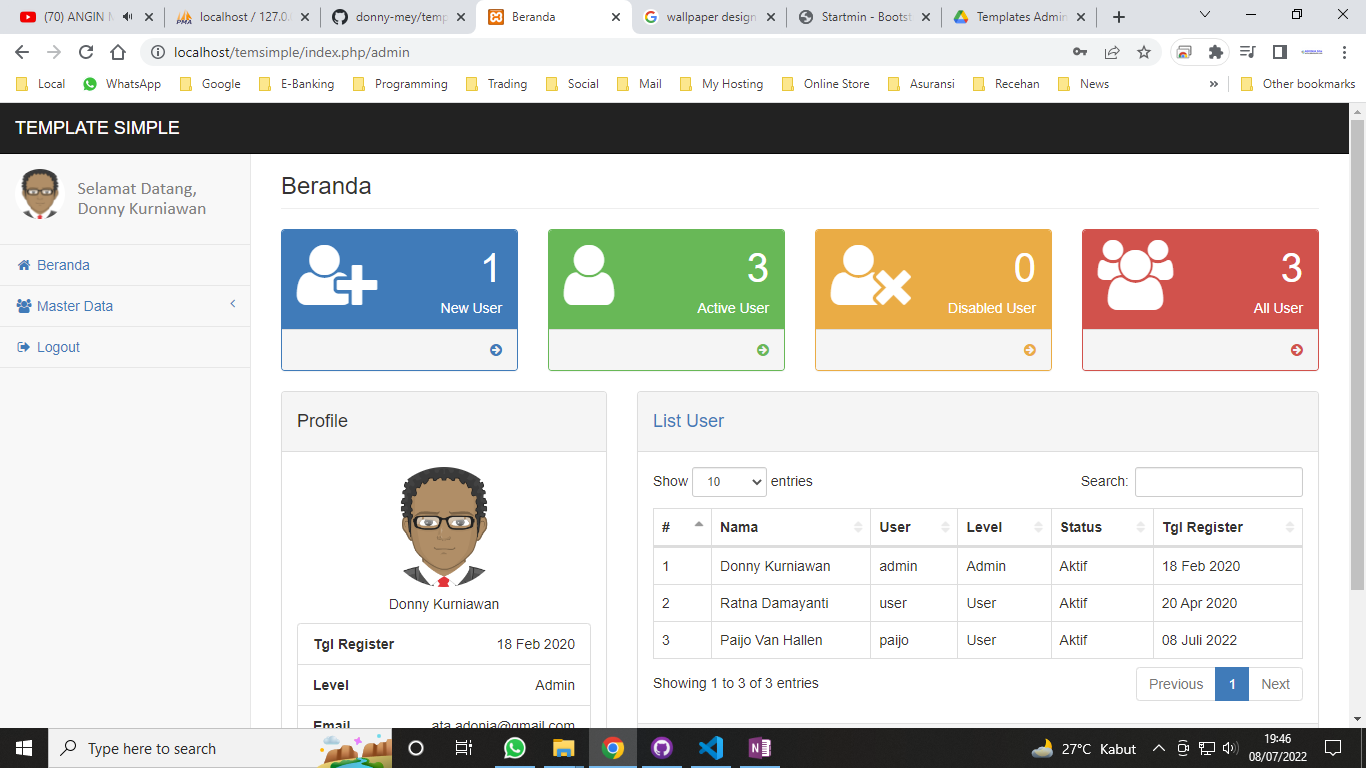This screenshot has height=768, width=1366.
Task: Click the List User search field
Action: (1218, 482)
